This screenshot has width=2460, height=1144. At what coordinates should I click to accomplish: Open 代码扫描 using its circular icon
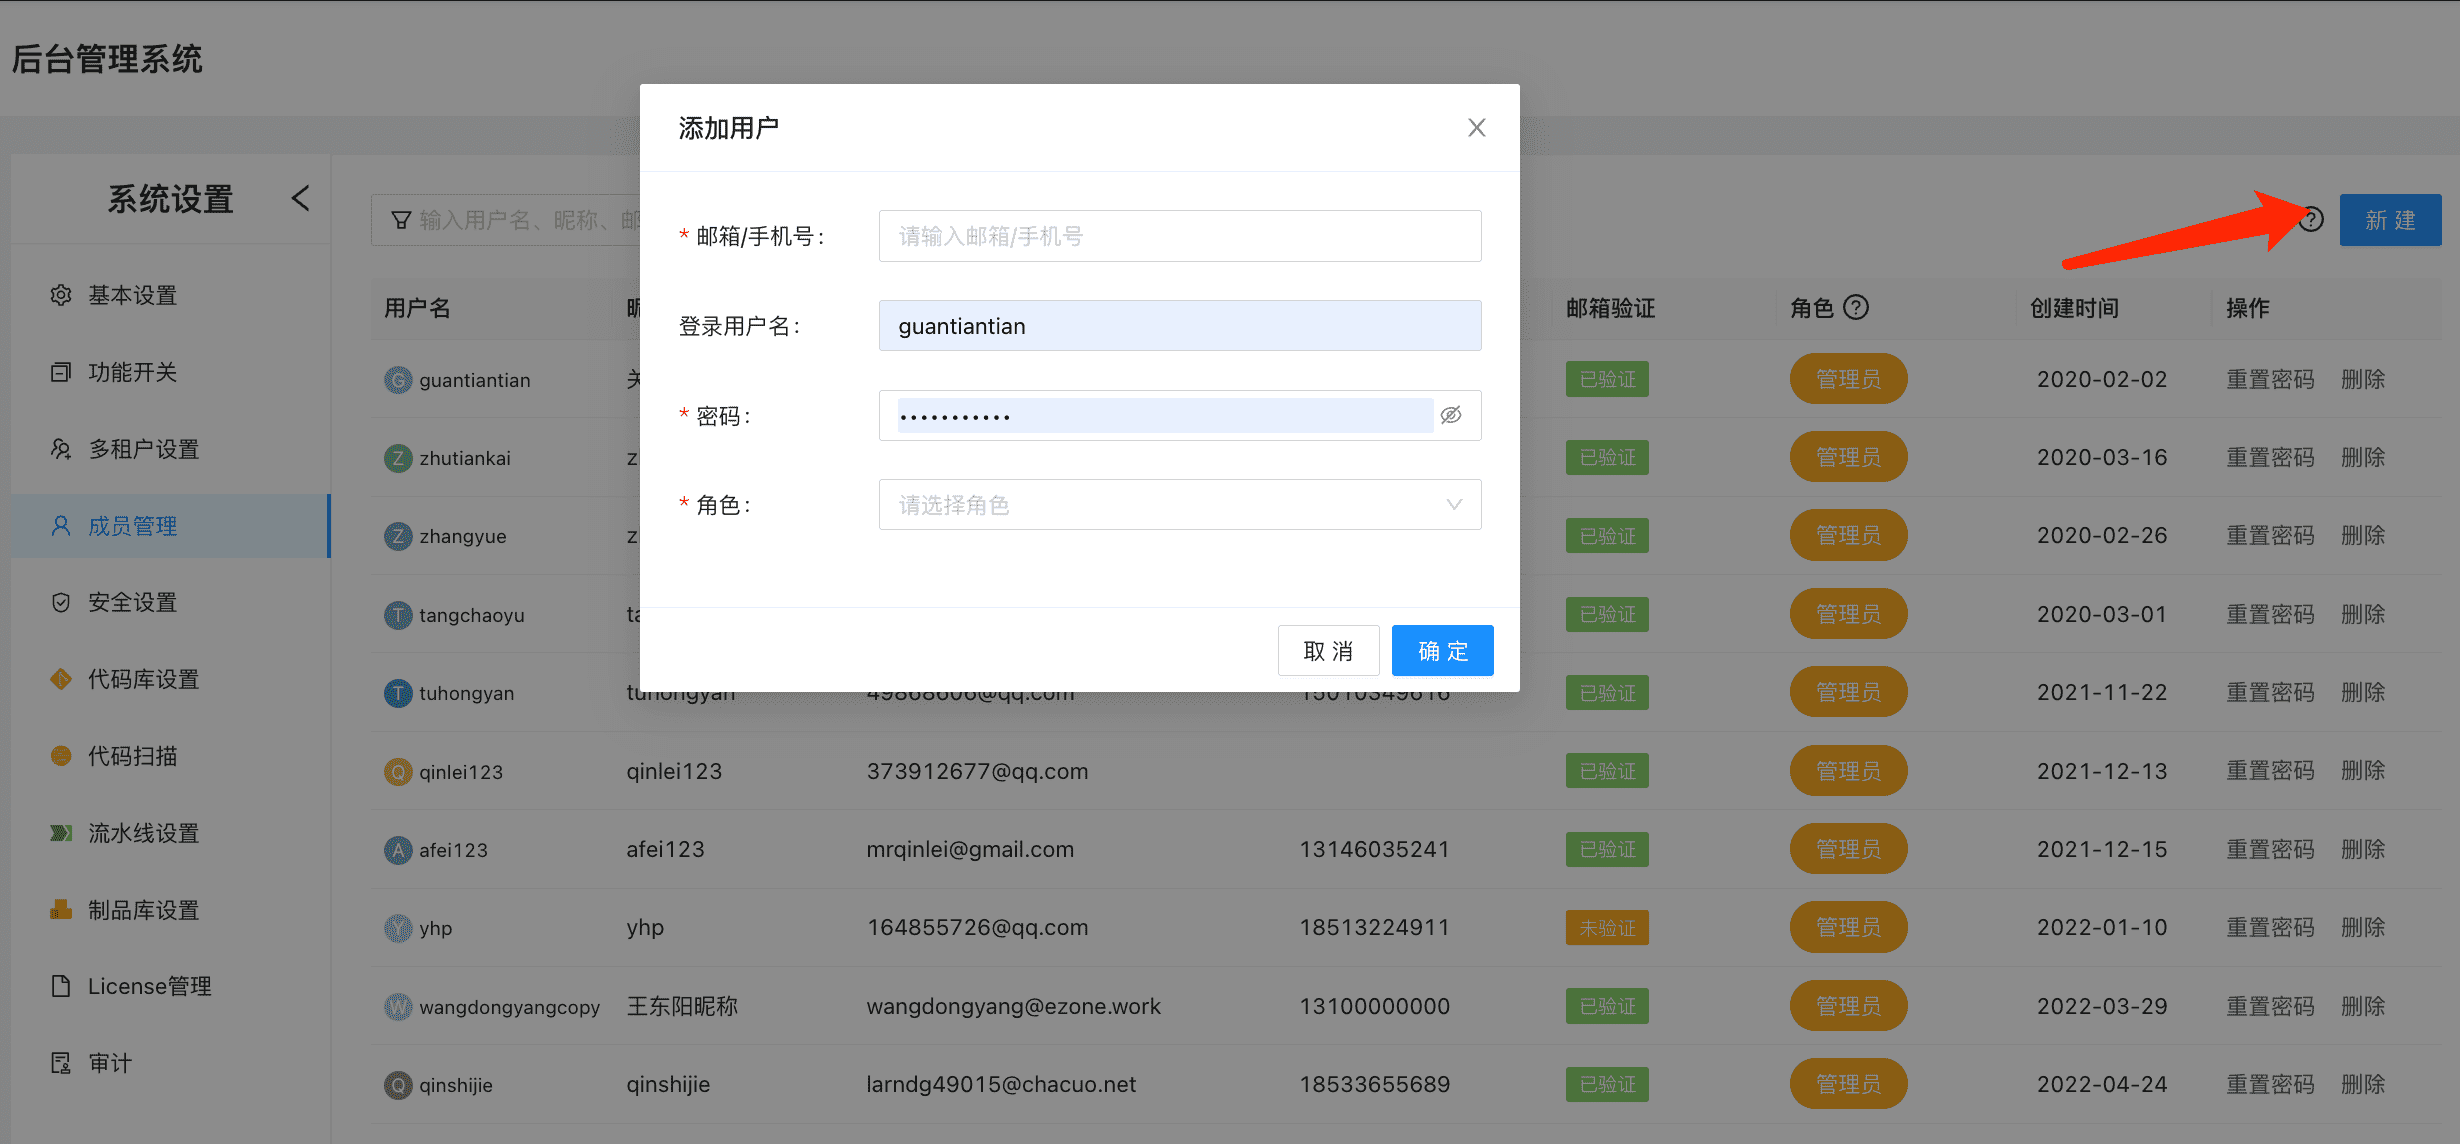click(x=59, y=755)
